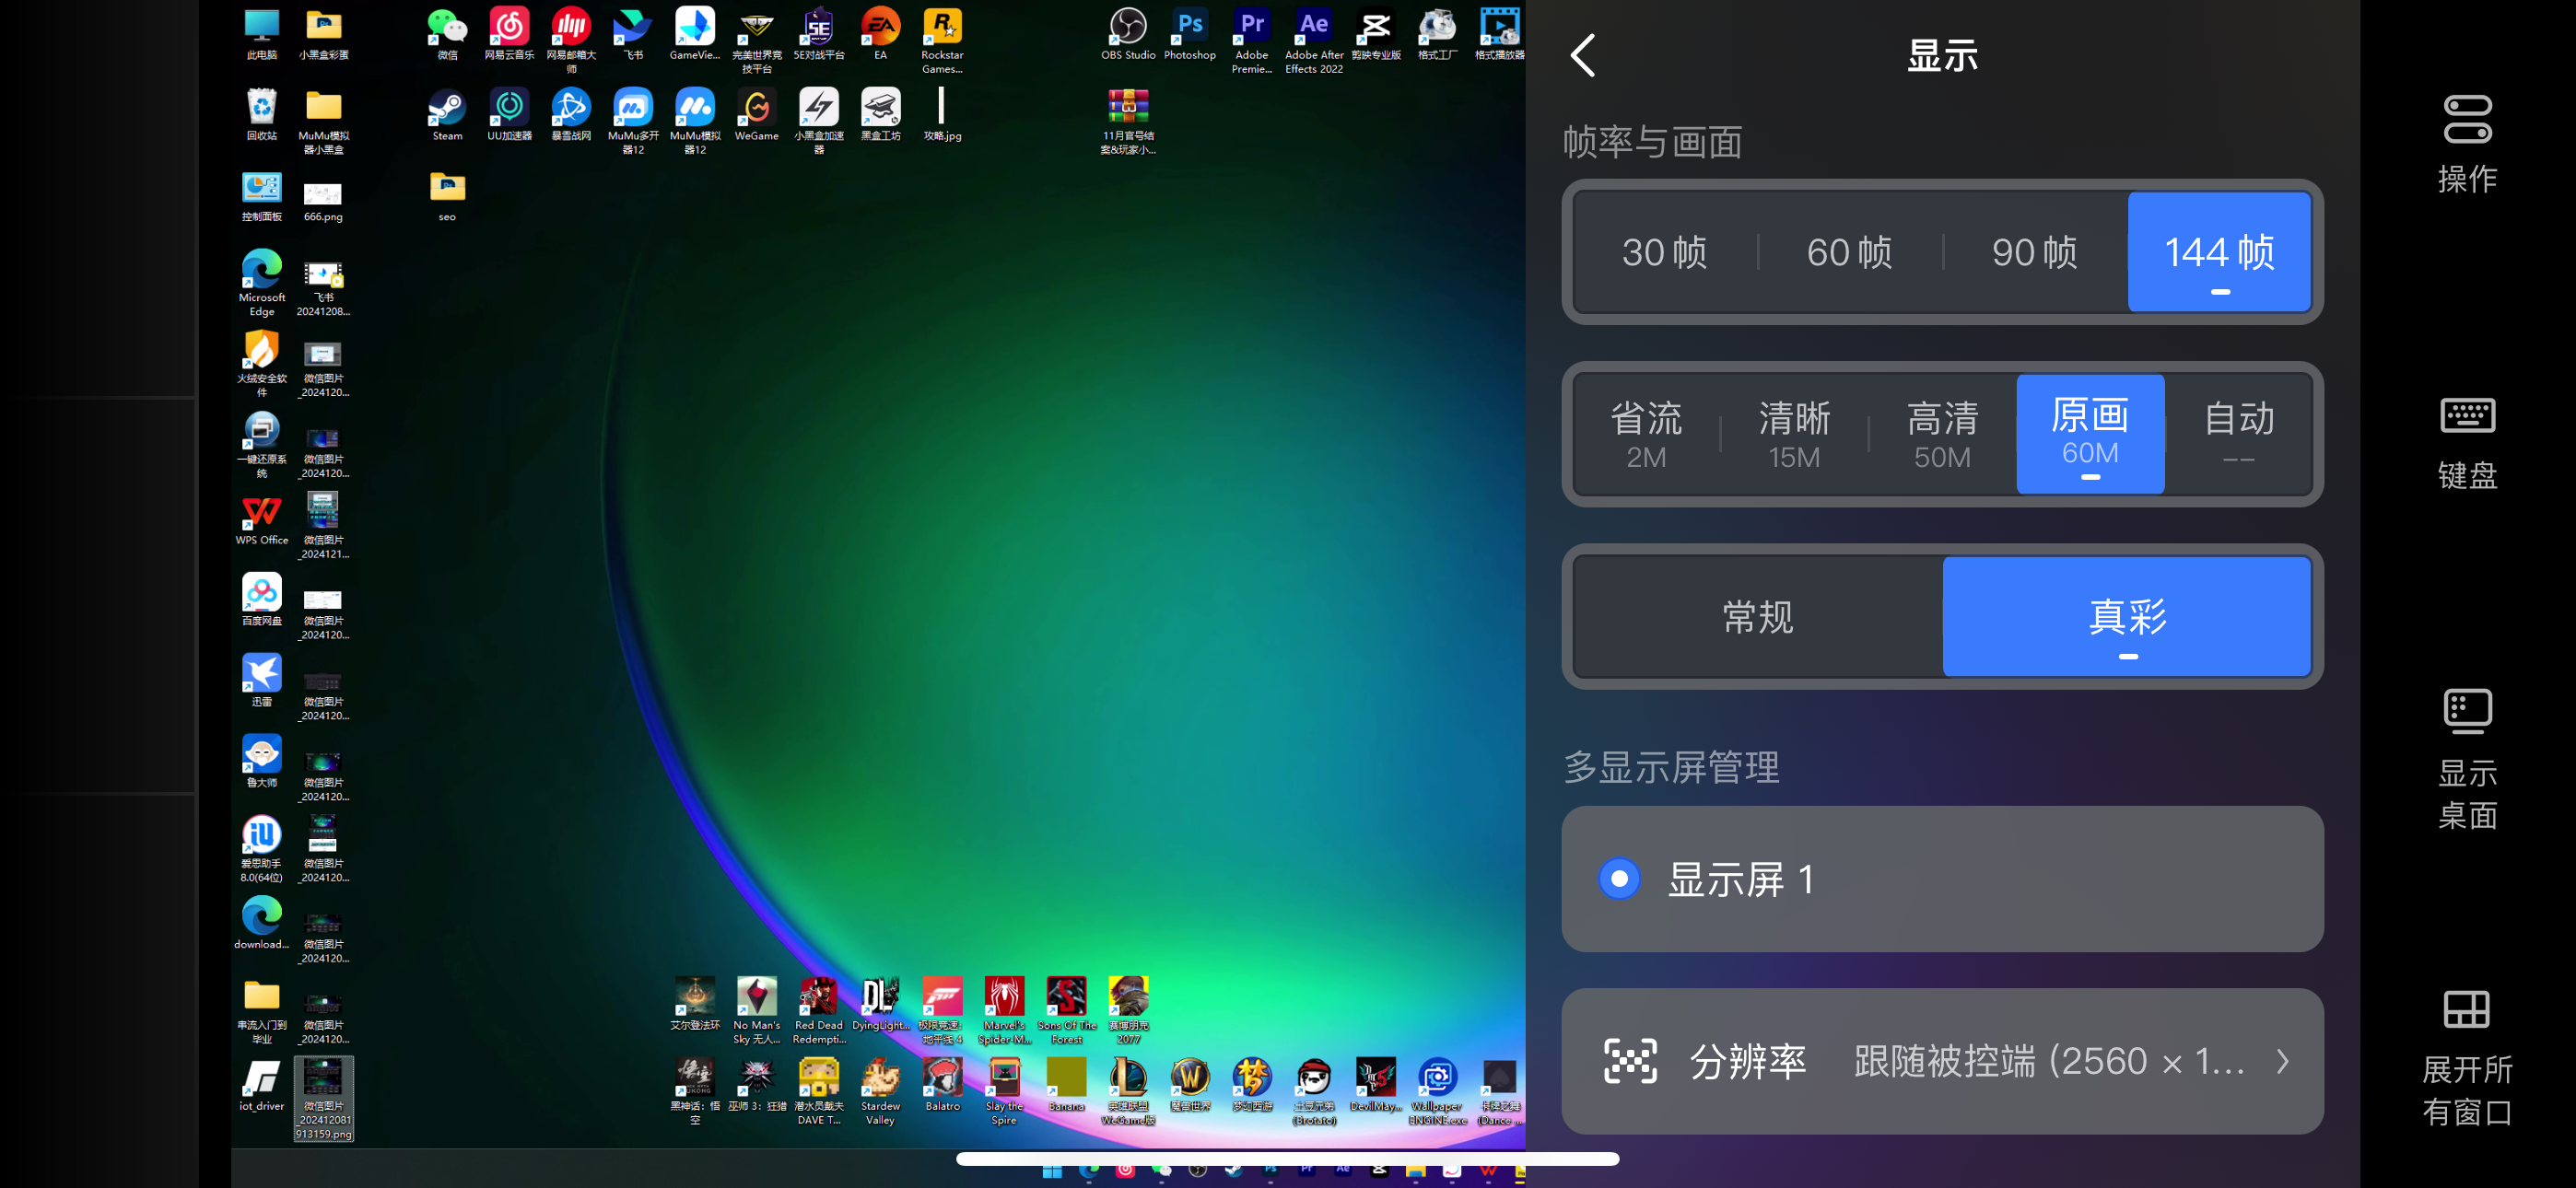Open 剪映专业版 desktop icon

click(1376, 34)
